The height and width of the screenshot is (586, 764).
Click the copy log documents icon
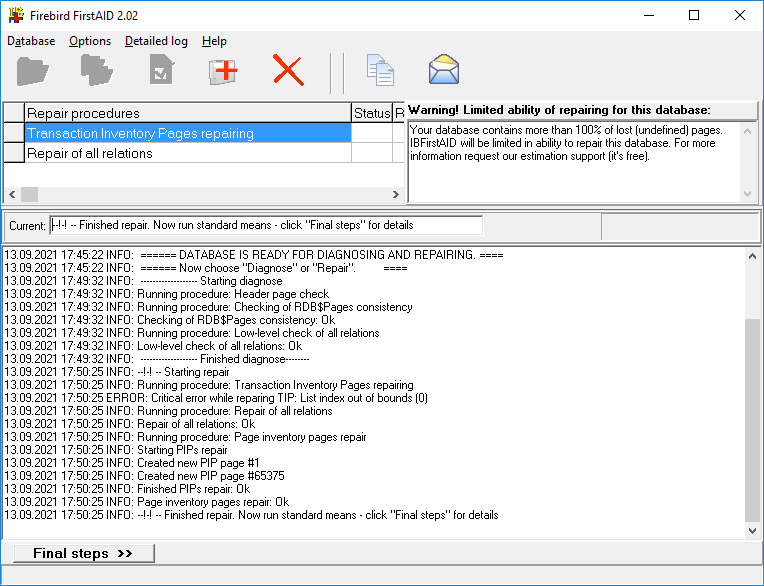point(380,70)
